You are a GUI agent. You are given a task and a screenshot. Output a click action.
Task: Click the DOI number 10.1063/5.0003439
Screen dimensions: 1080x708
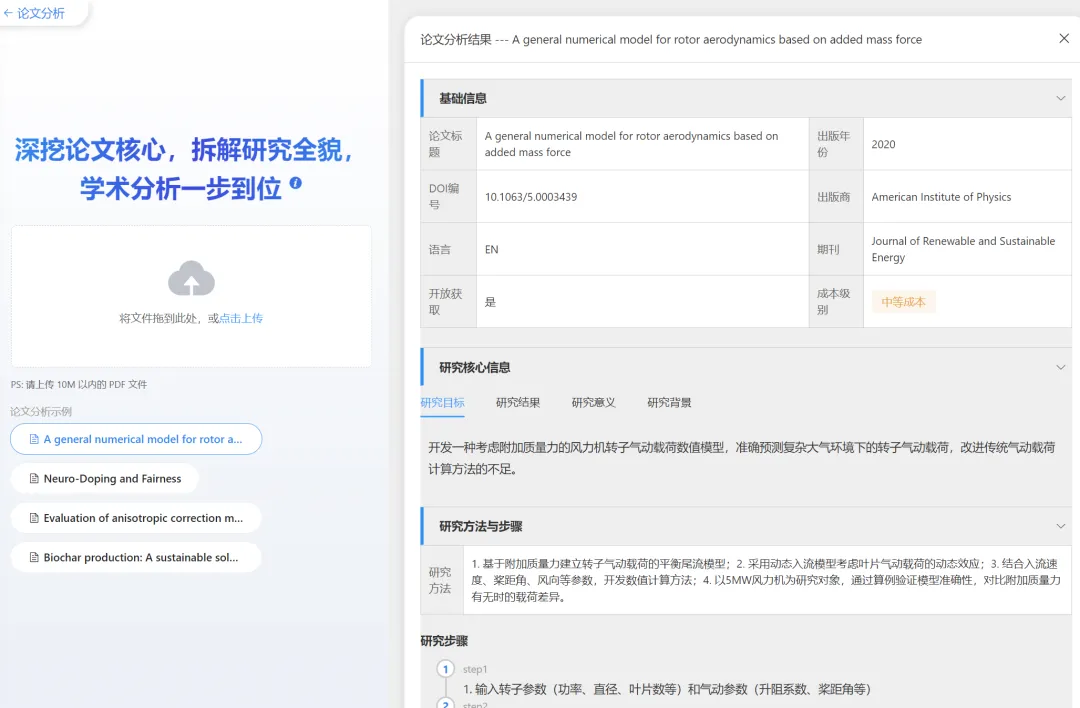531,197
